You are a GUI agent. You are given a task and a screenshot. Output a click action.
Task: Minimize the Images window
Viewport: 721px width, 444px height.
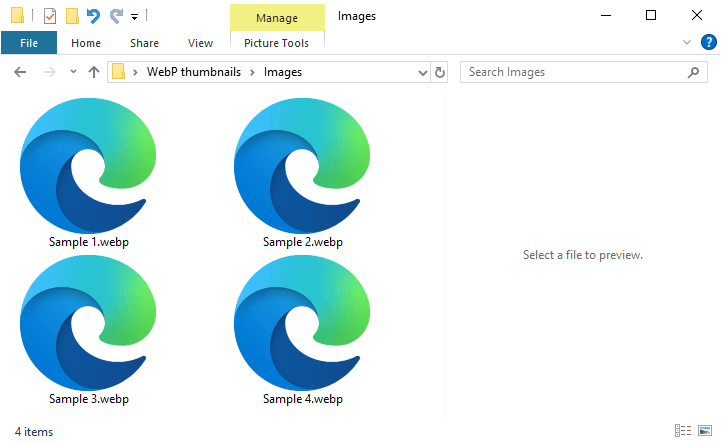606,16
